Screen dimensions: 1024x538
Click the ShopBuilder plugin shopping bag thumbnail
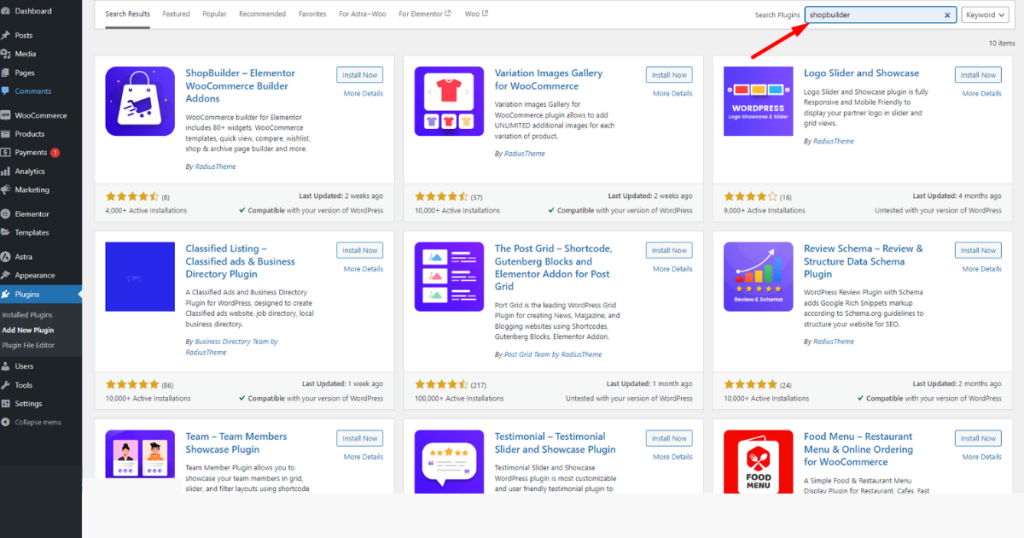140,101
